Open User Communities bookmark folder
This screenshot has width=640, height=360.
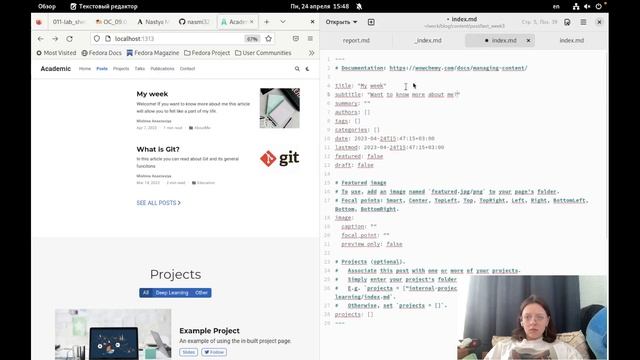pyautogui.click(x=263, y=53)
